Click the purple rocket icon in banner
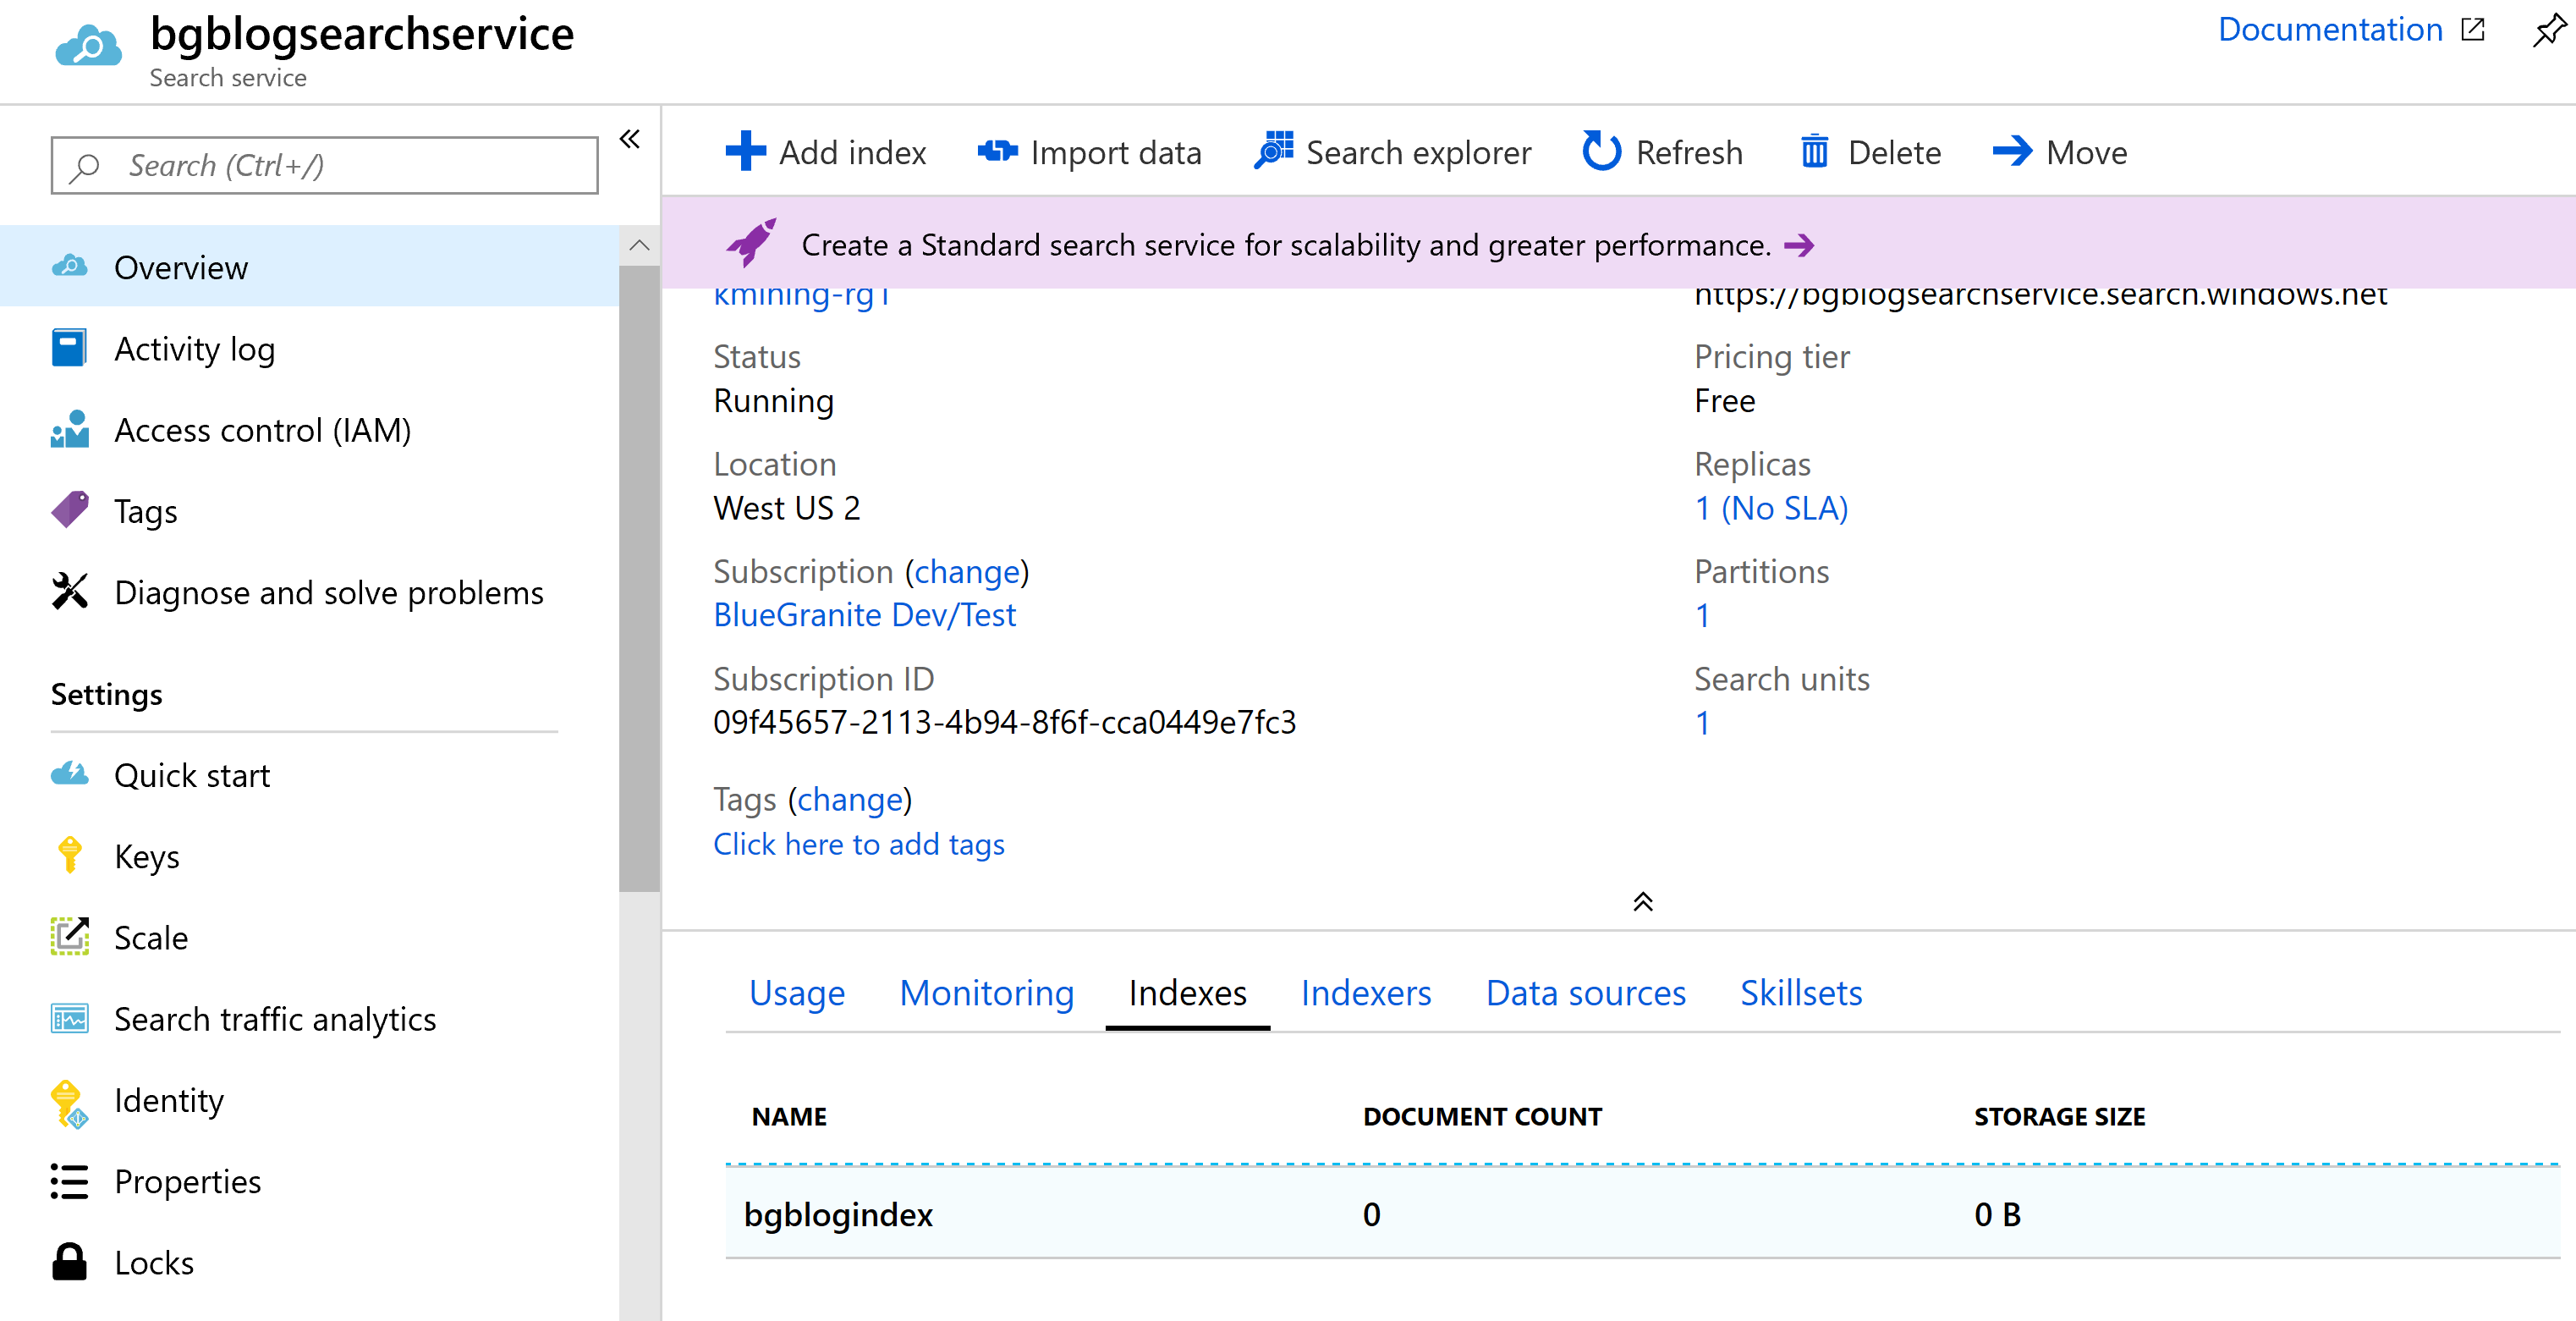Viewport: 2576px width, 1321px height. pyautogui.click(x=752, y=243)
